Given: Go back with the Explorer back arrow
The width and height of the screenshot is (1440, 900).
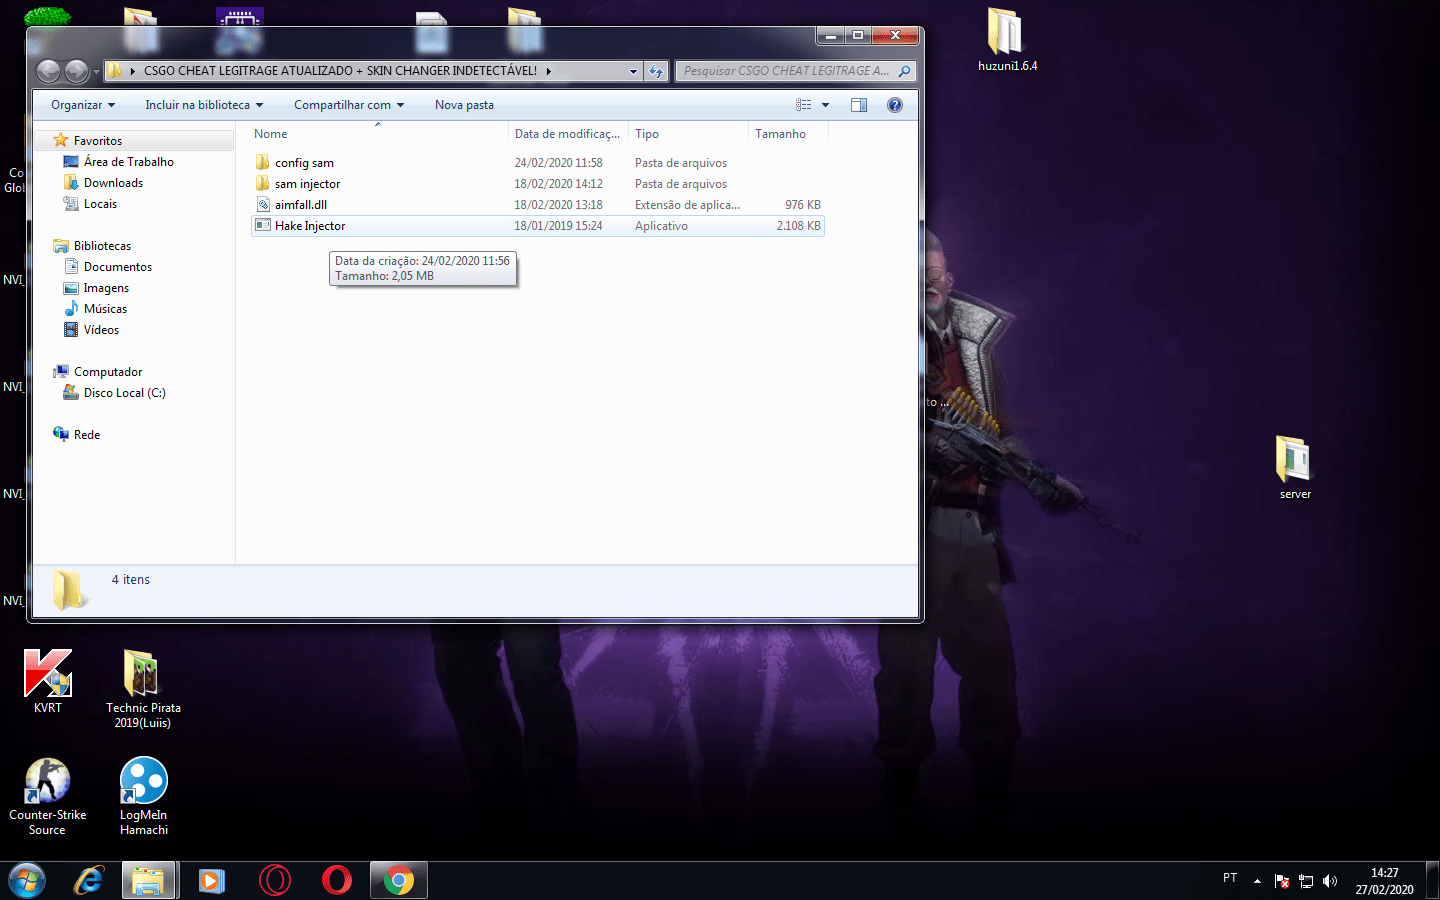Looking at the screenshot, I should [48, 71].
